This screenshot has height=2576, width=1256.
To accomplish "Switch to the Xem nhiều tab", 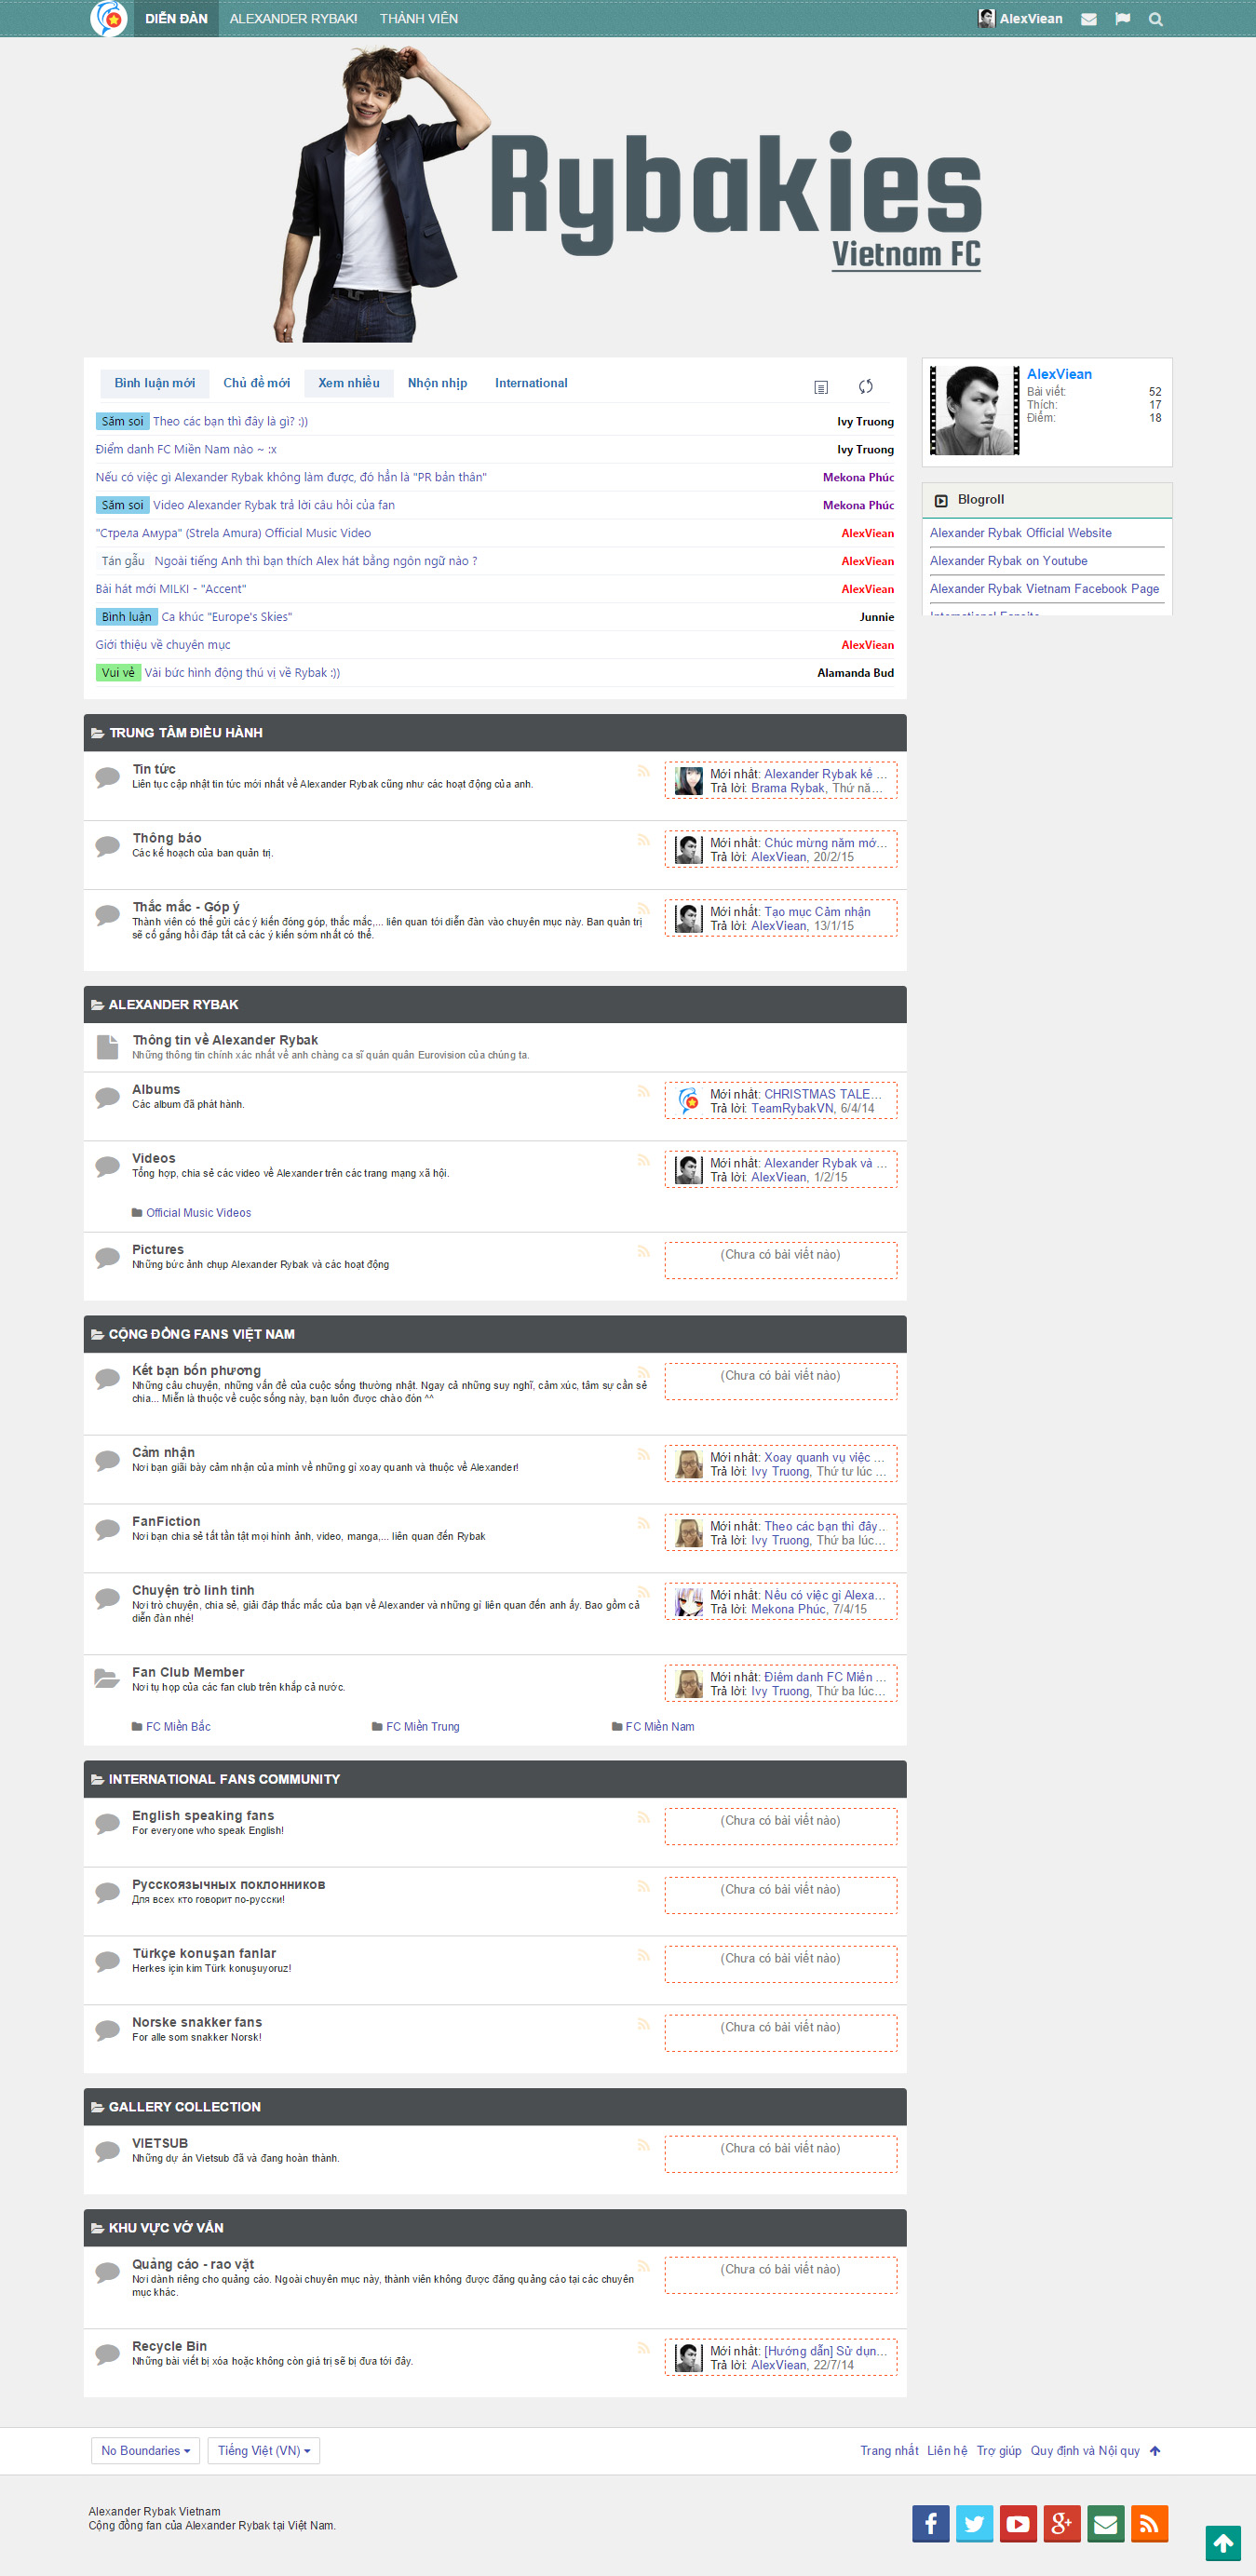I will (x=349, y=383).
